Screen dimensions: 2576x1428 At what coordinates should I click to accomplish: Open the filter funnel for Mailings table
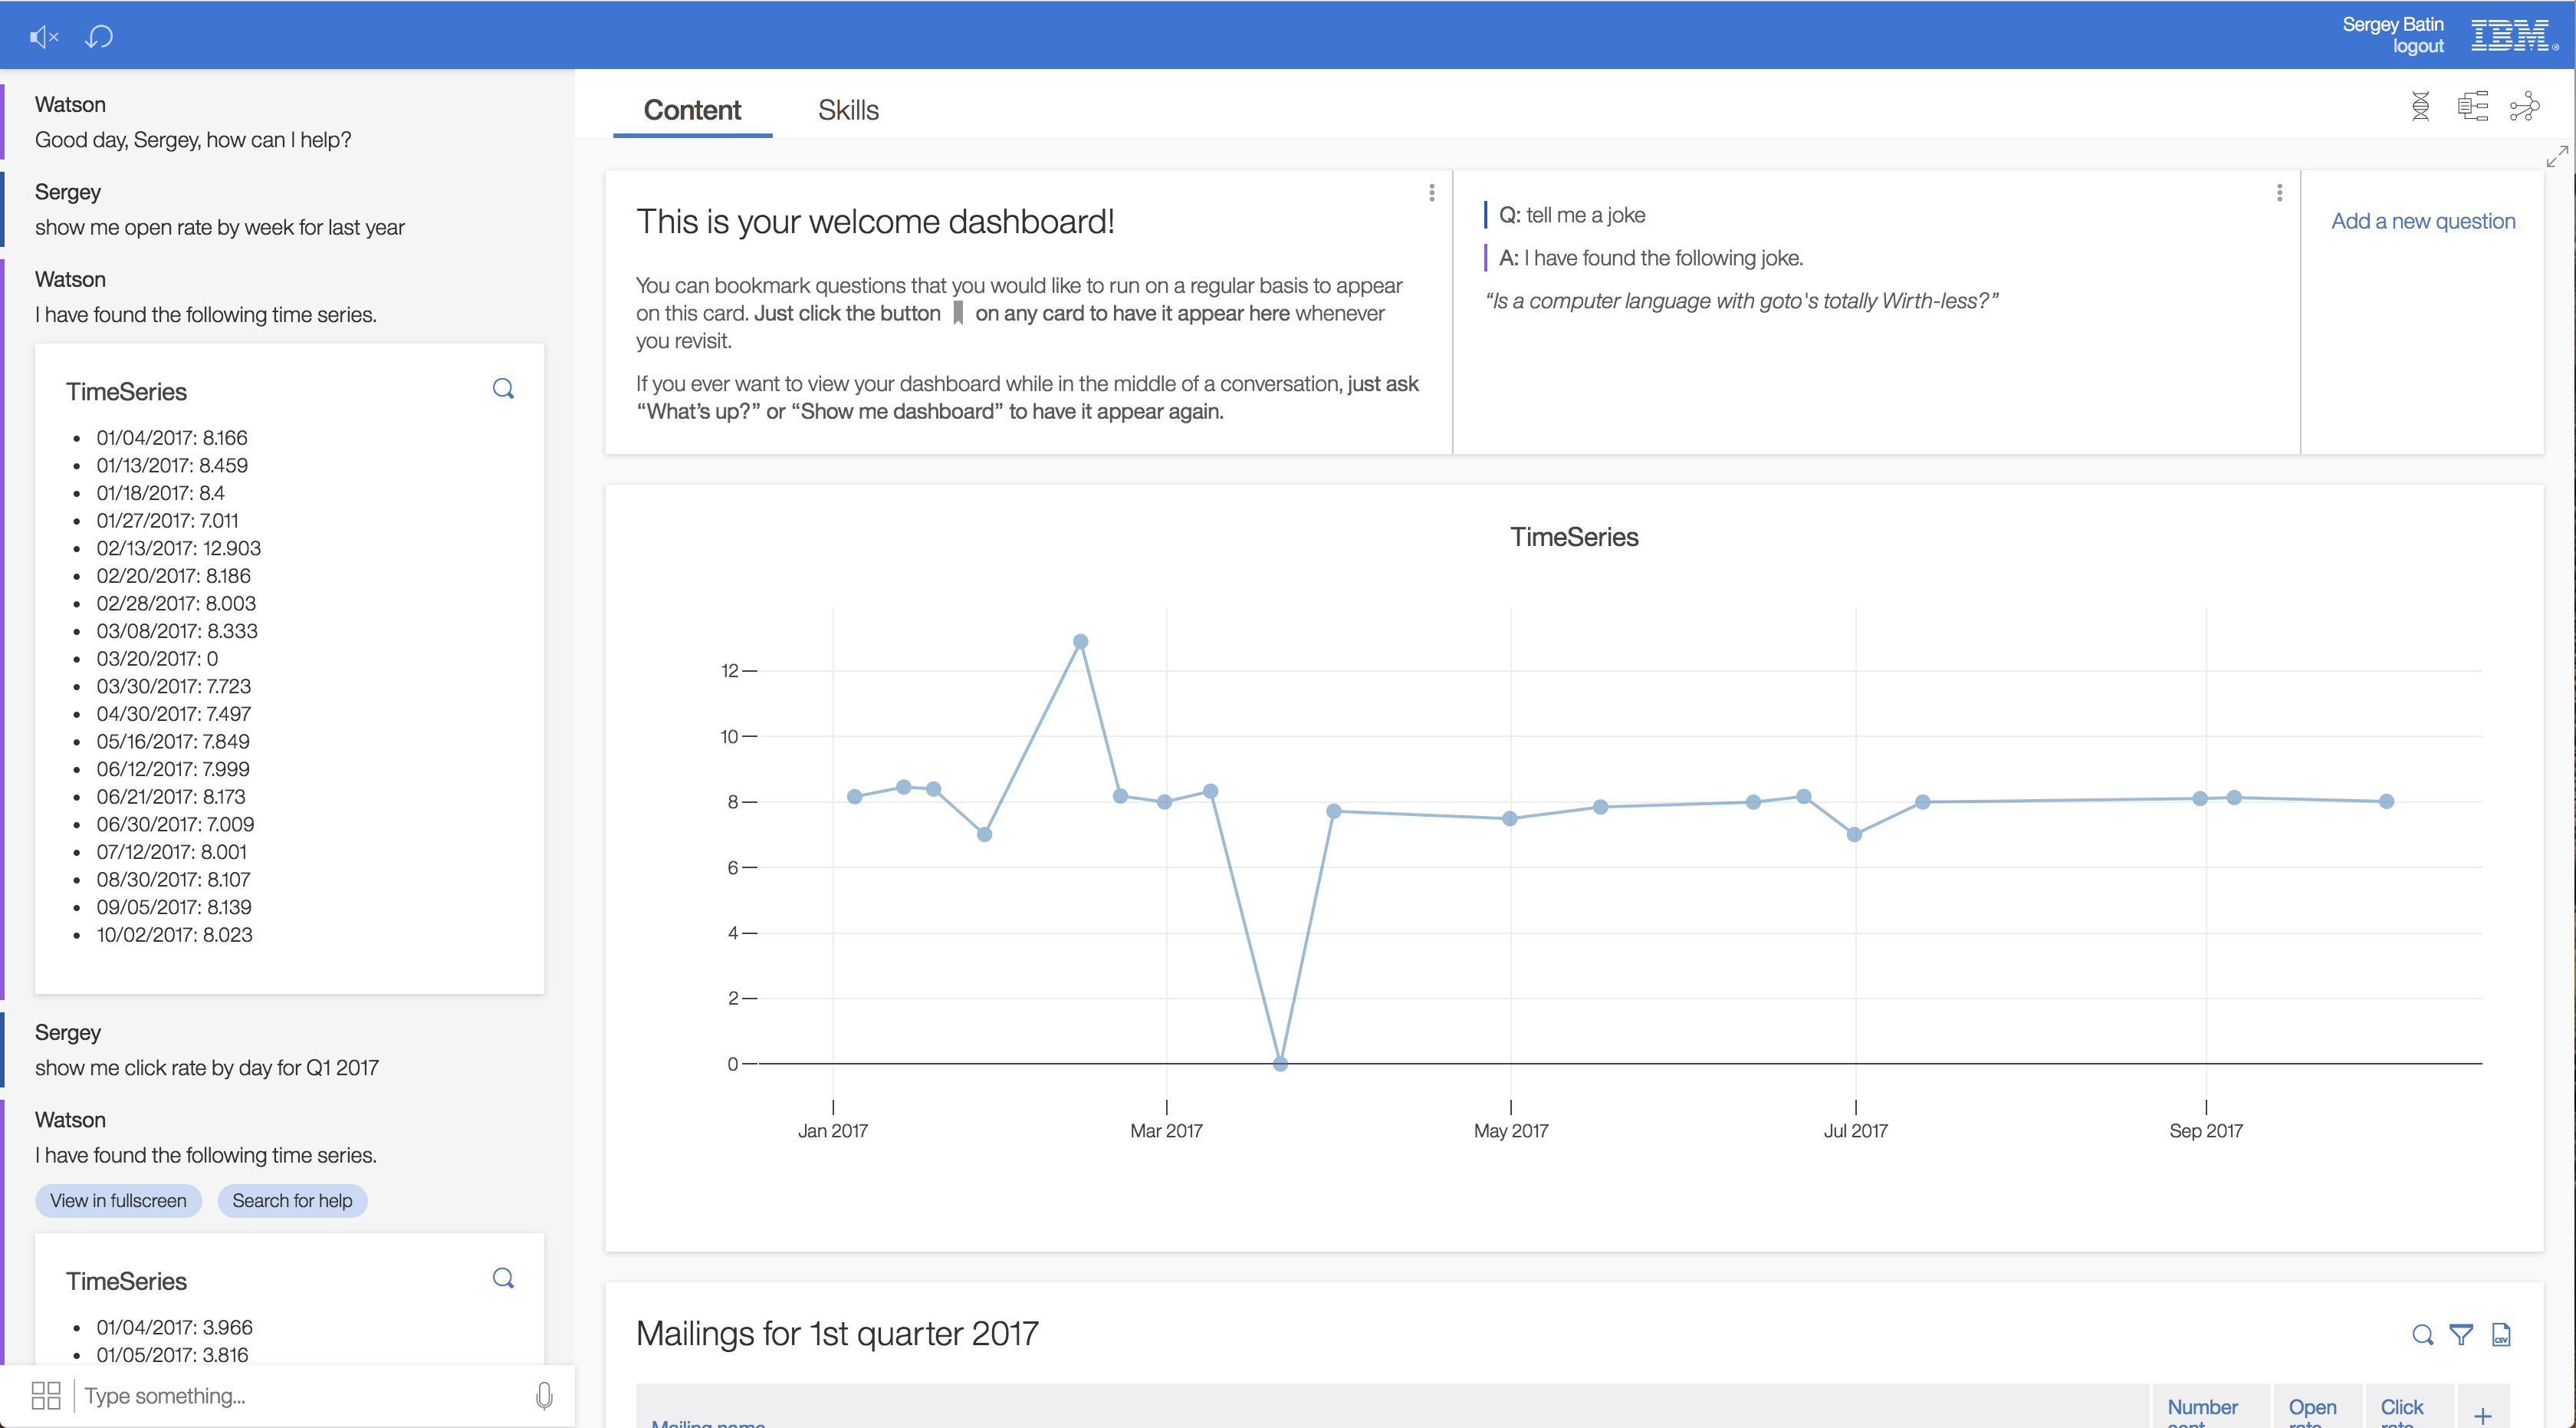[2461, 1335]
